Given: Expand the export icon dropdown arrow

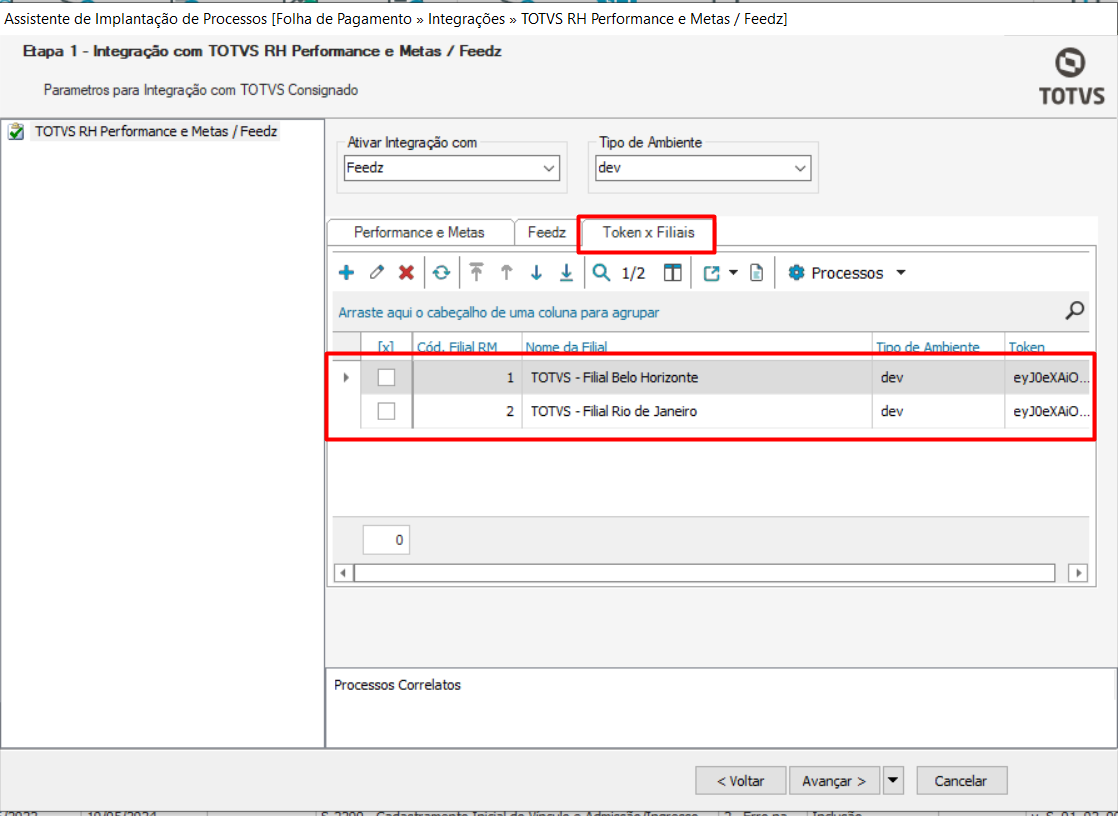Looking at the screenshot, I should click(733, 272).
